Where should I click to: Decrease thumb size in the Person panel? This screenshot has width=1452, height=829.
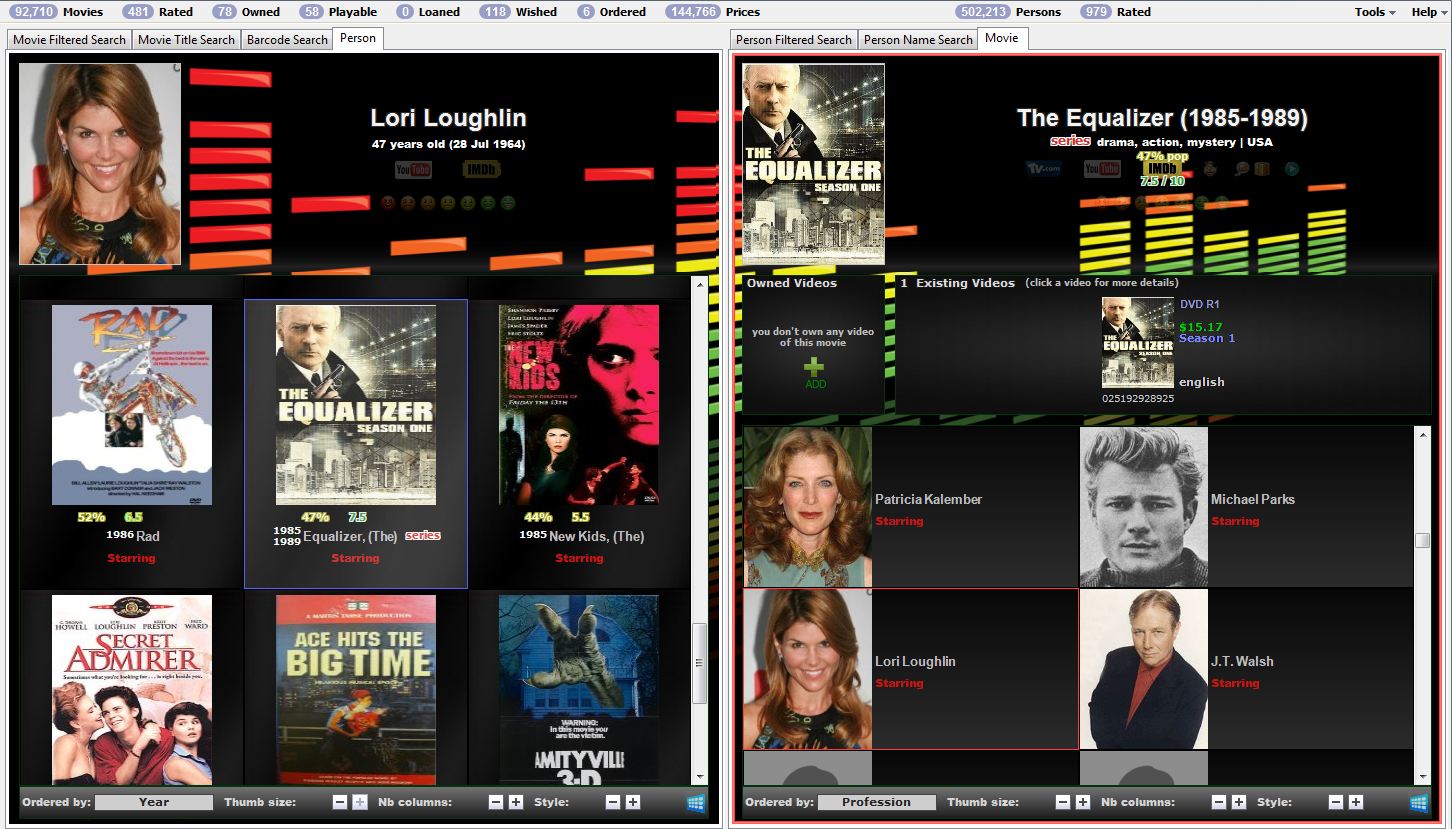340,802
